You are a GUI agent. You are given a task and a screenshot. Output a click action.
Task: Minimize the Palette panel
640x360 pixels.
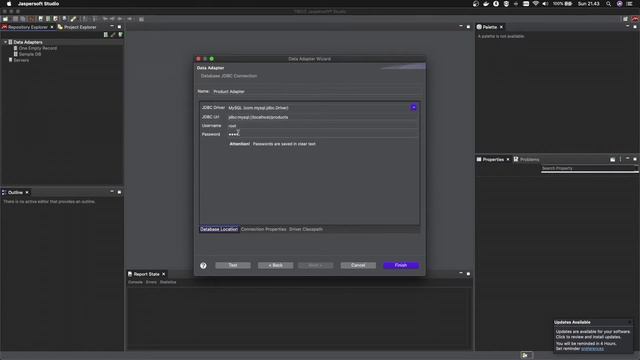(x=627, y=26)
